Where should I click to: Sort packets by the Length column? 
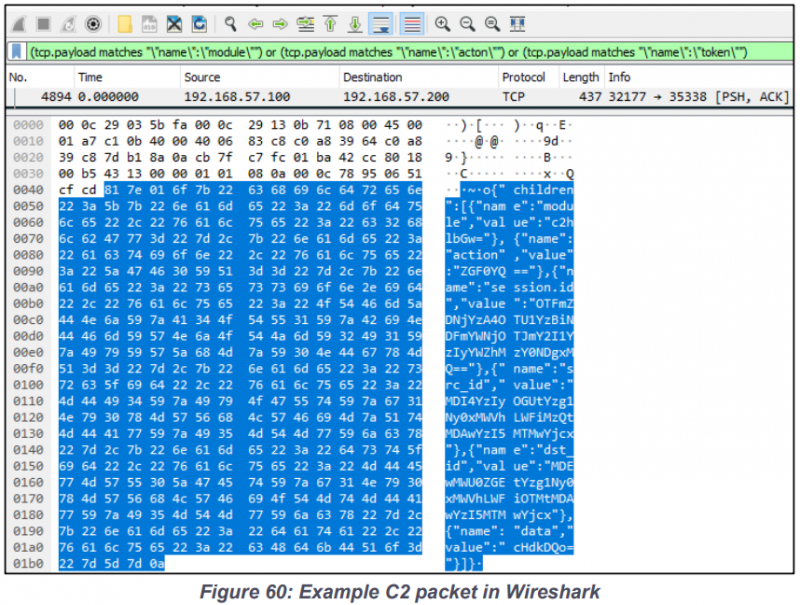pos(581,77)
